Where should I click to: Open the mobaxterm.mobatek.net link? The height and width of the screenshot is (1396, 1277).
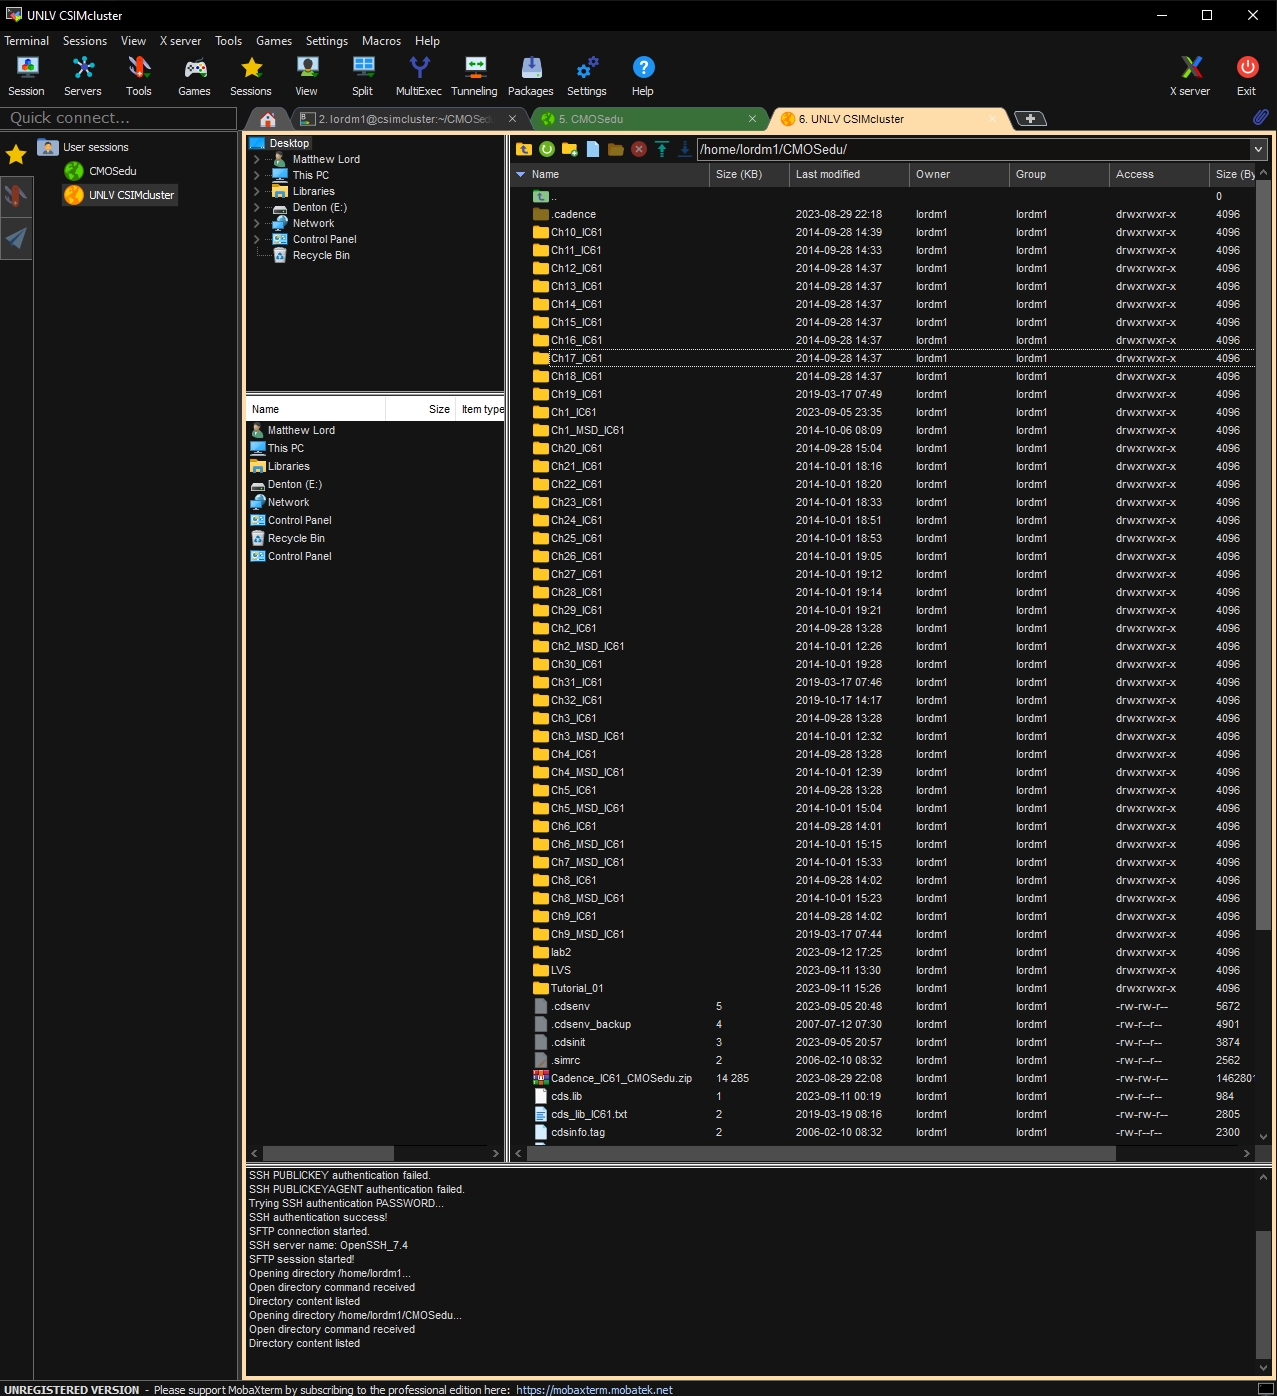[594, 1390]
